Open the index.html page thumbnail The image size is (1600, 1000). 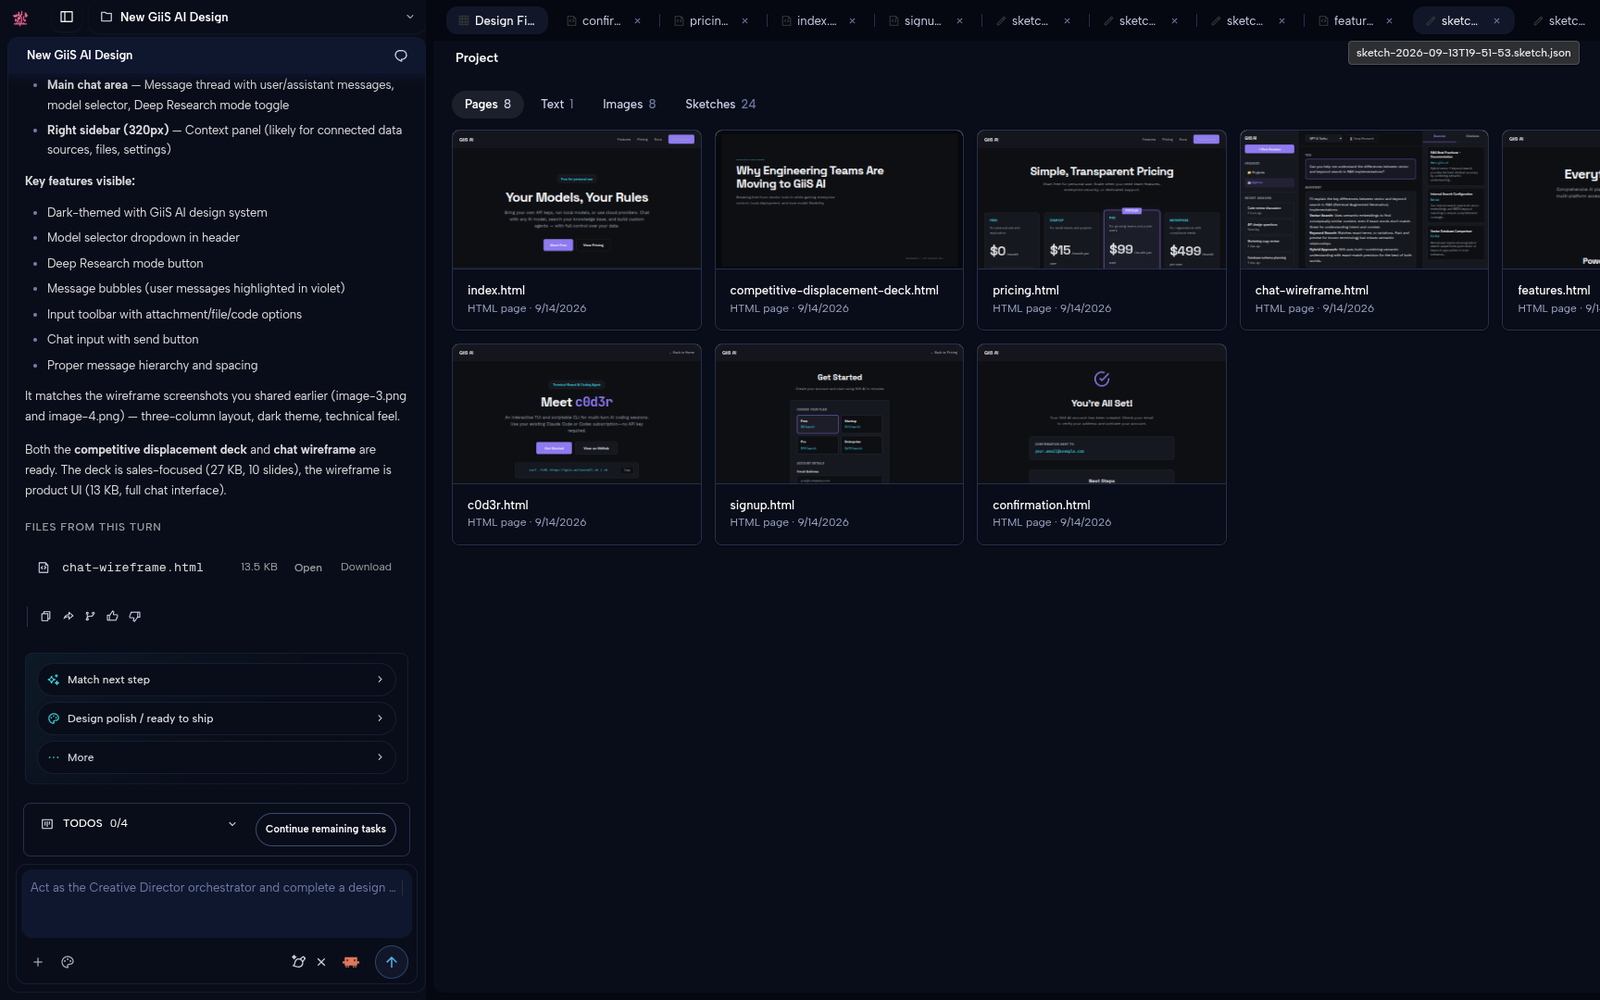tap(577, 200)
